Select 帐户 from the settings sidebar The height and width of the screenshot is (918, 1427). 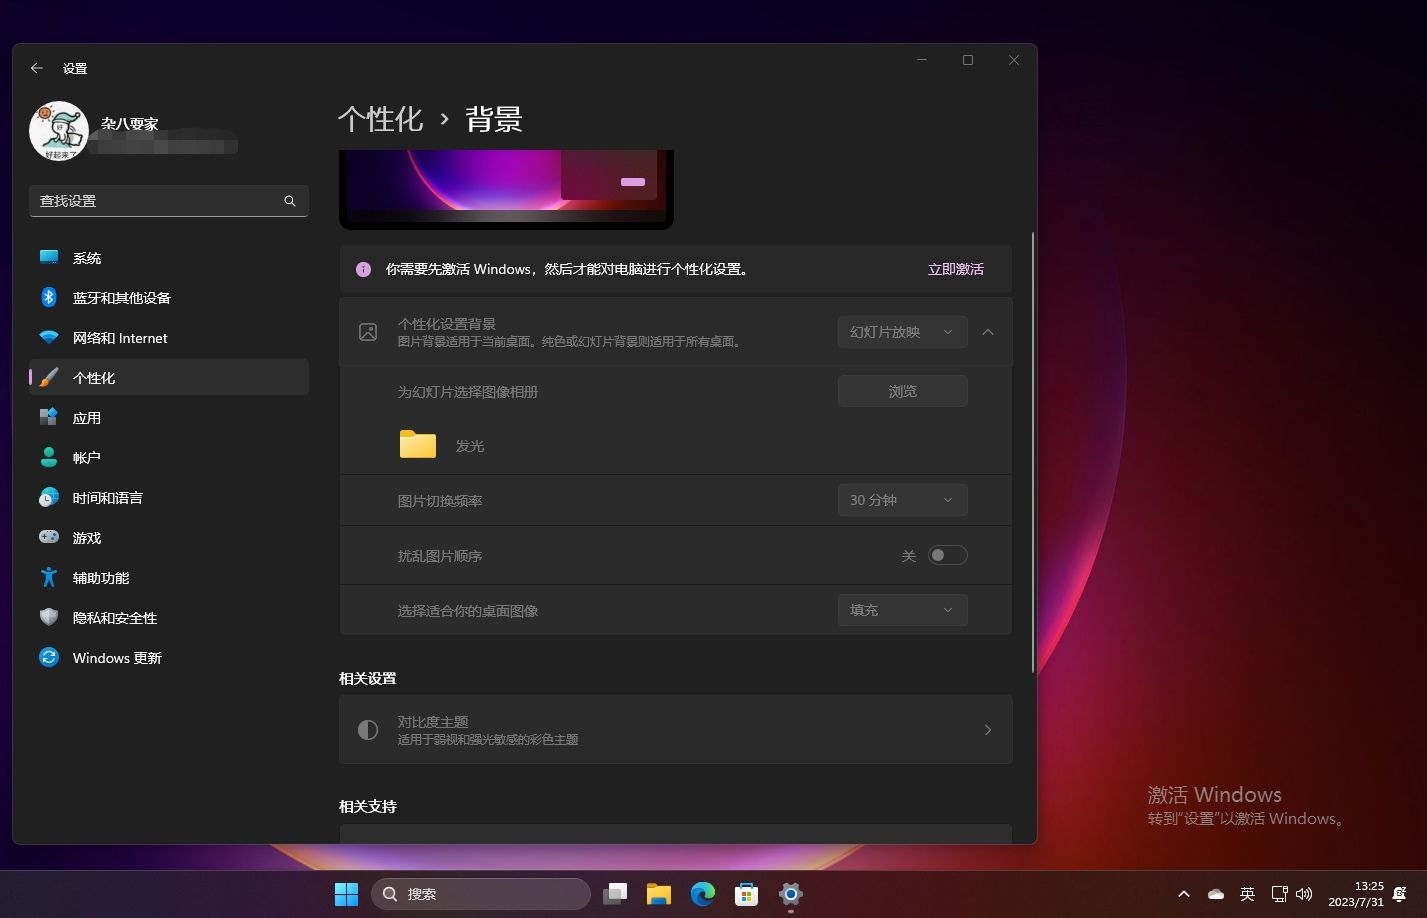[x=49, y=457]
